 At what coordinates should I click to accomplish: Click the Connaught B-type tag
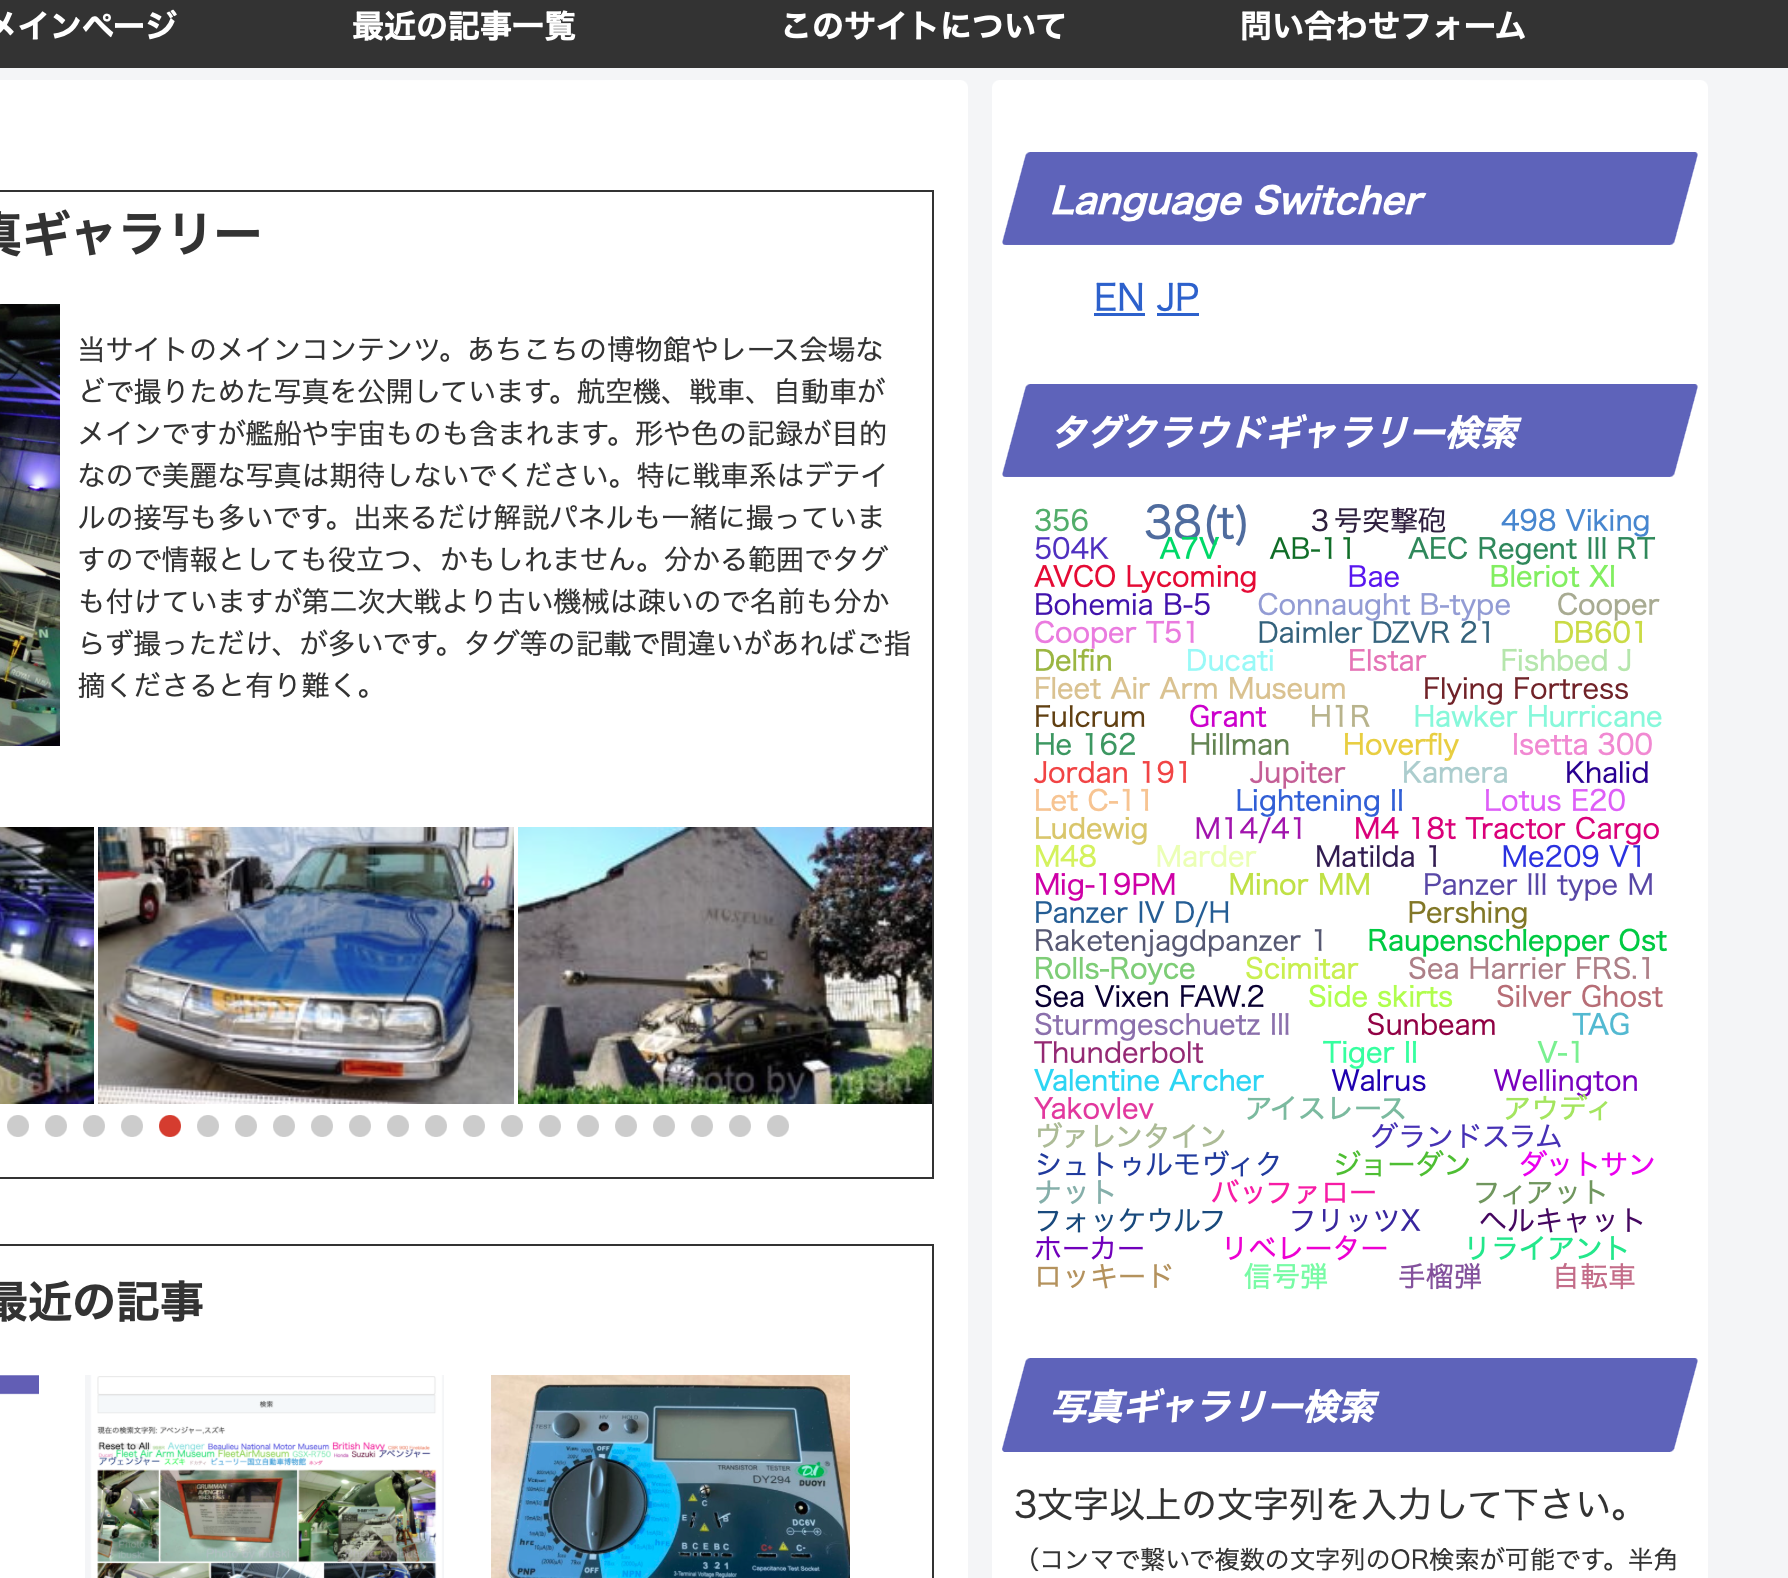click(x=1383, y=605)
